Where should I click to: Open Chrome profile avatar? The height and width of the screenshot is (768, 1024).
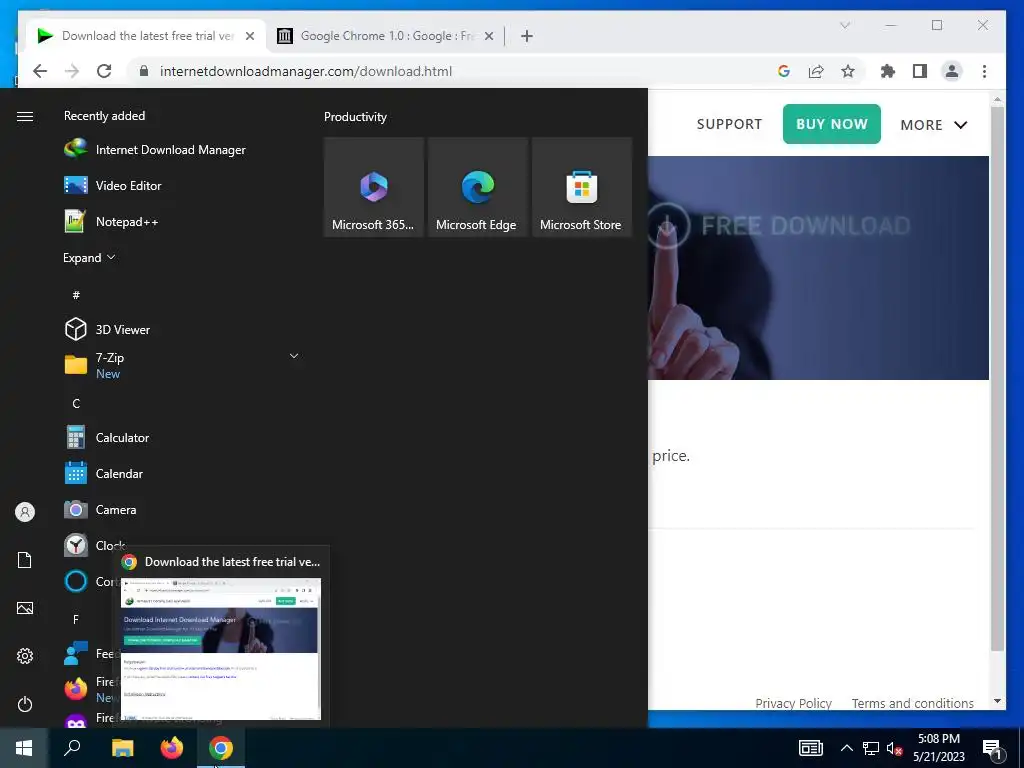[952, 71]
